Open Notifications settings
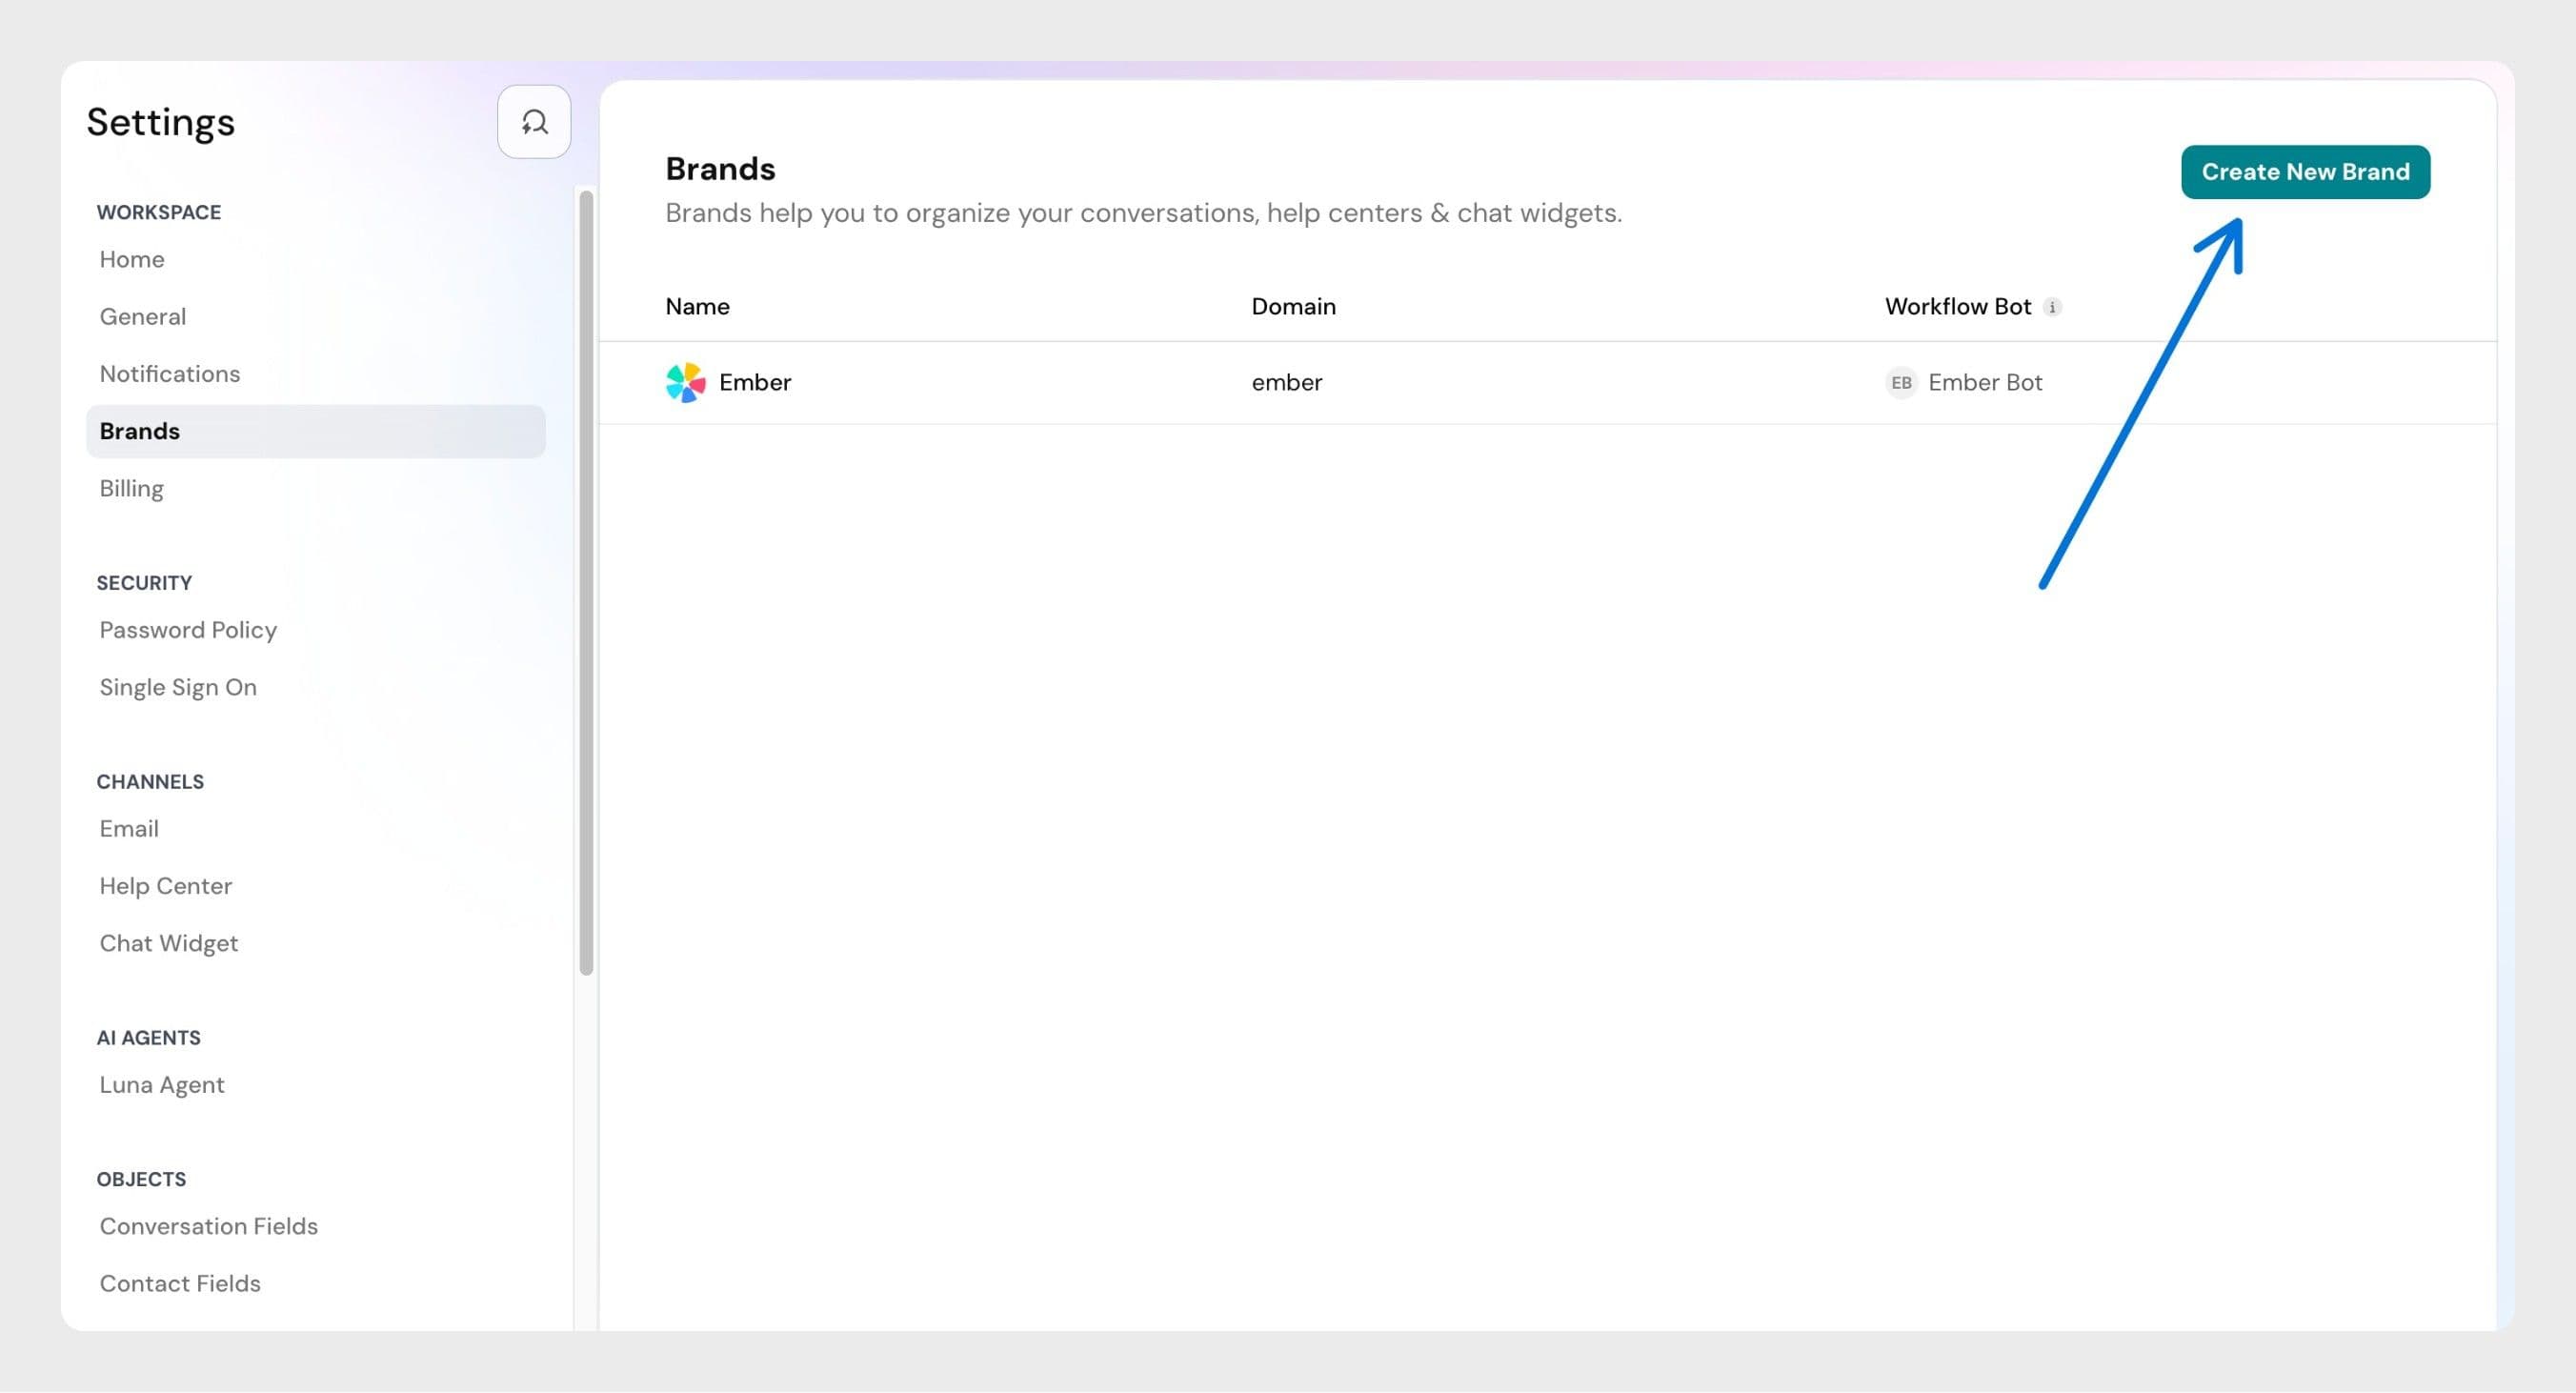Viewport: 2576px width, 1393px height. tap(169, 373)
